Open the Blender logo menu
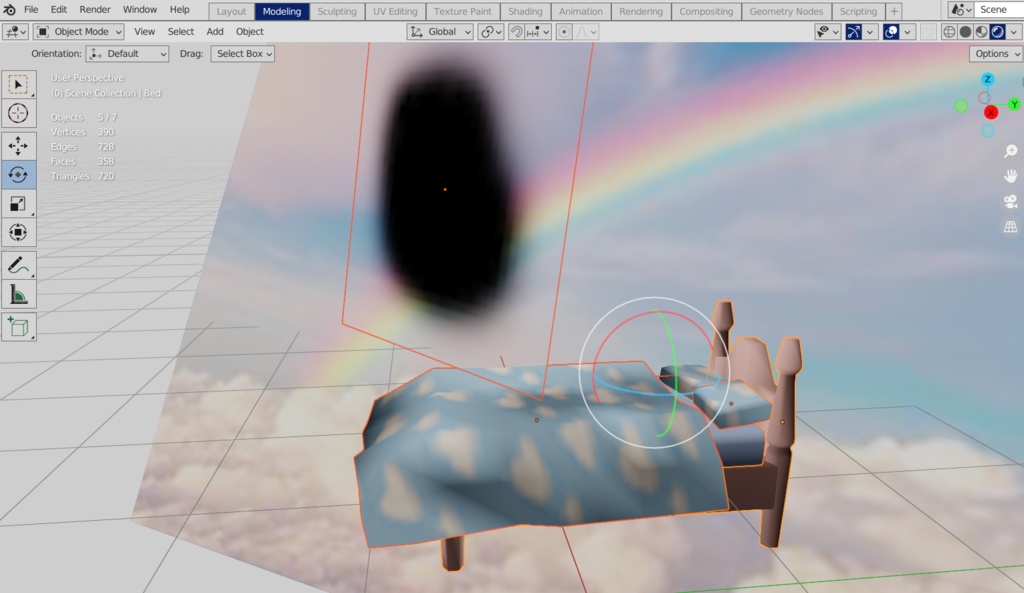The height and width of the screenshot is (593, 1024). tap(9, 10)
